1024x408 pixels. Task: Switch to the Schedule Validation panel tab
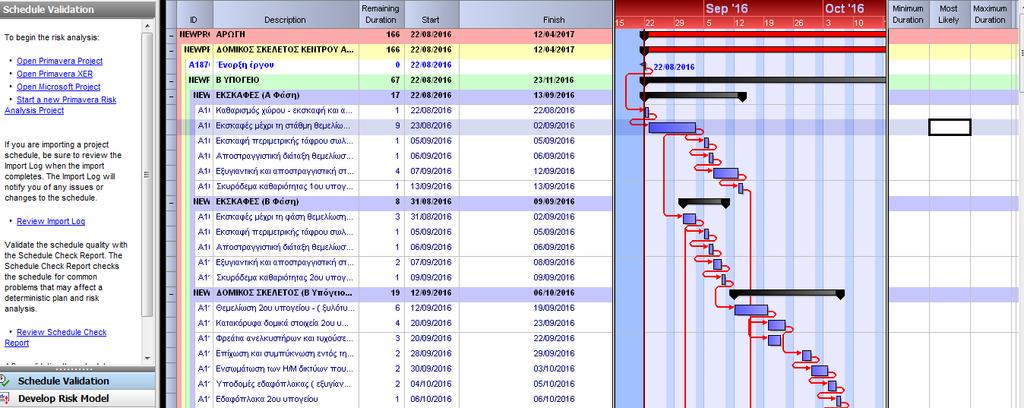tap(78, 381)
